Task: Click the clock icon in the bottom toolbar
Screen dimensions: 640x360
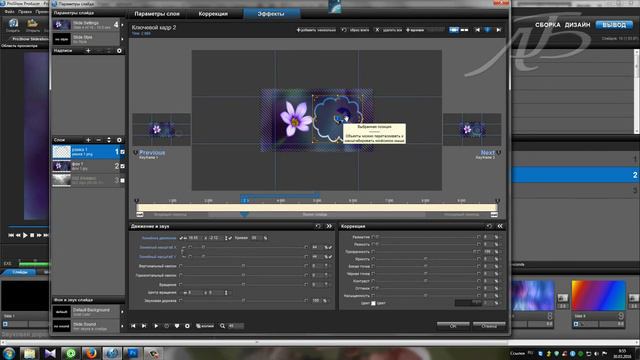Action: coord(166,326)
